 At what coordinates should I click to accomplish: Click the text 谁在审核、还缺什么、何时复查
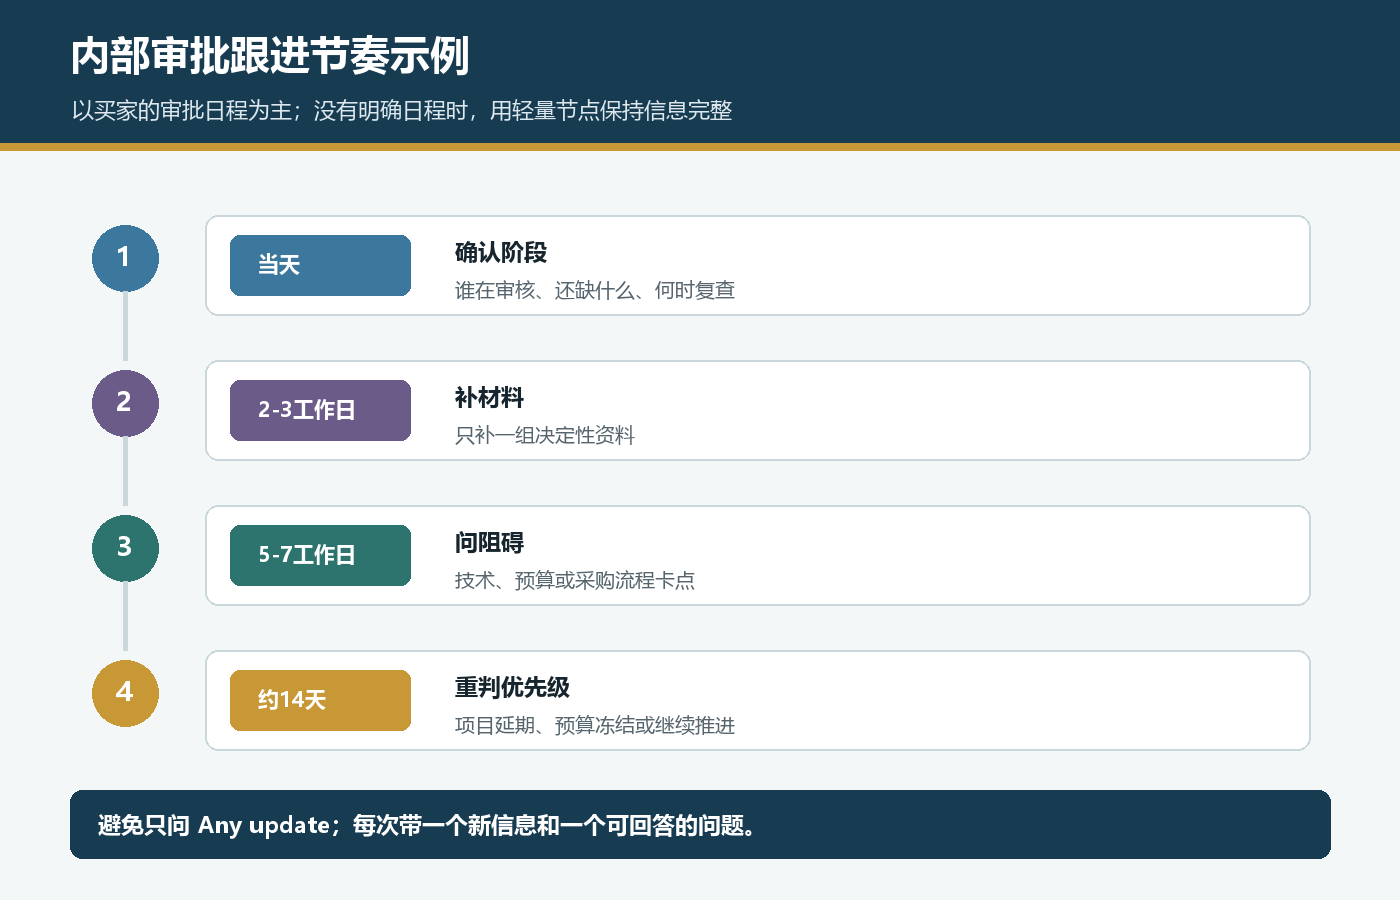[595, 290]
